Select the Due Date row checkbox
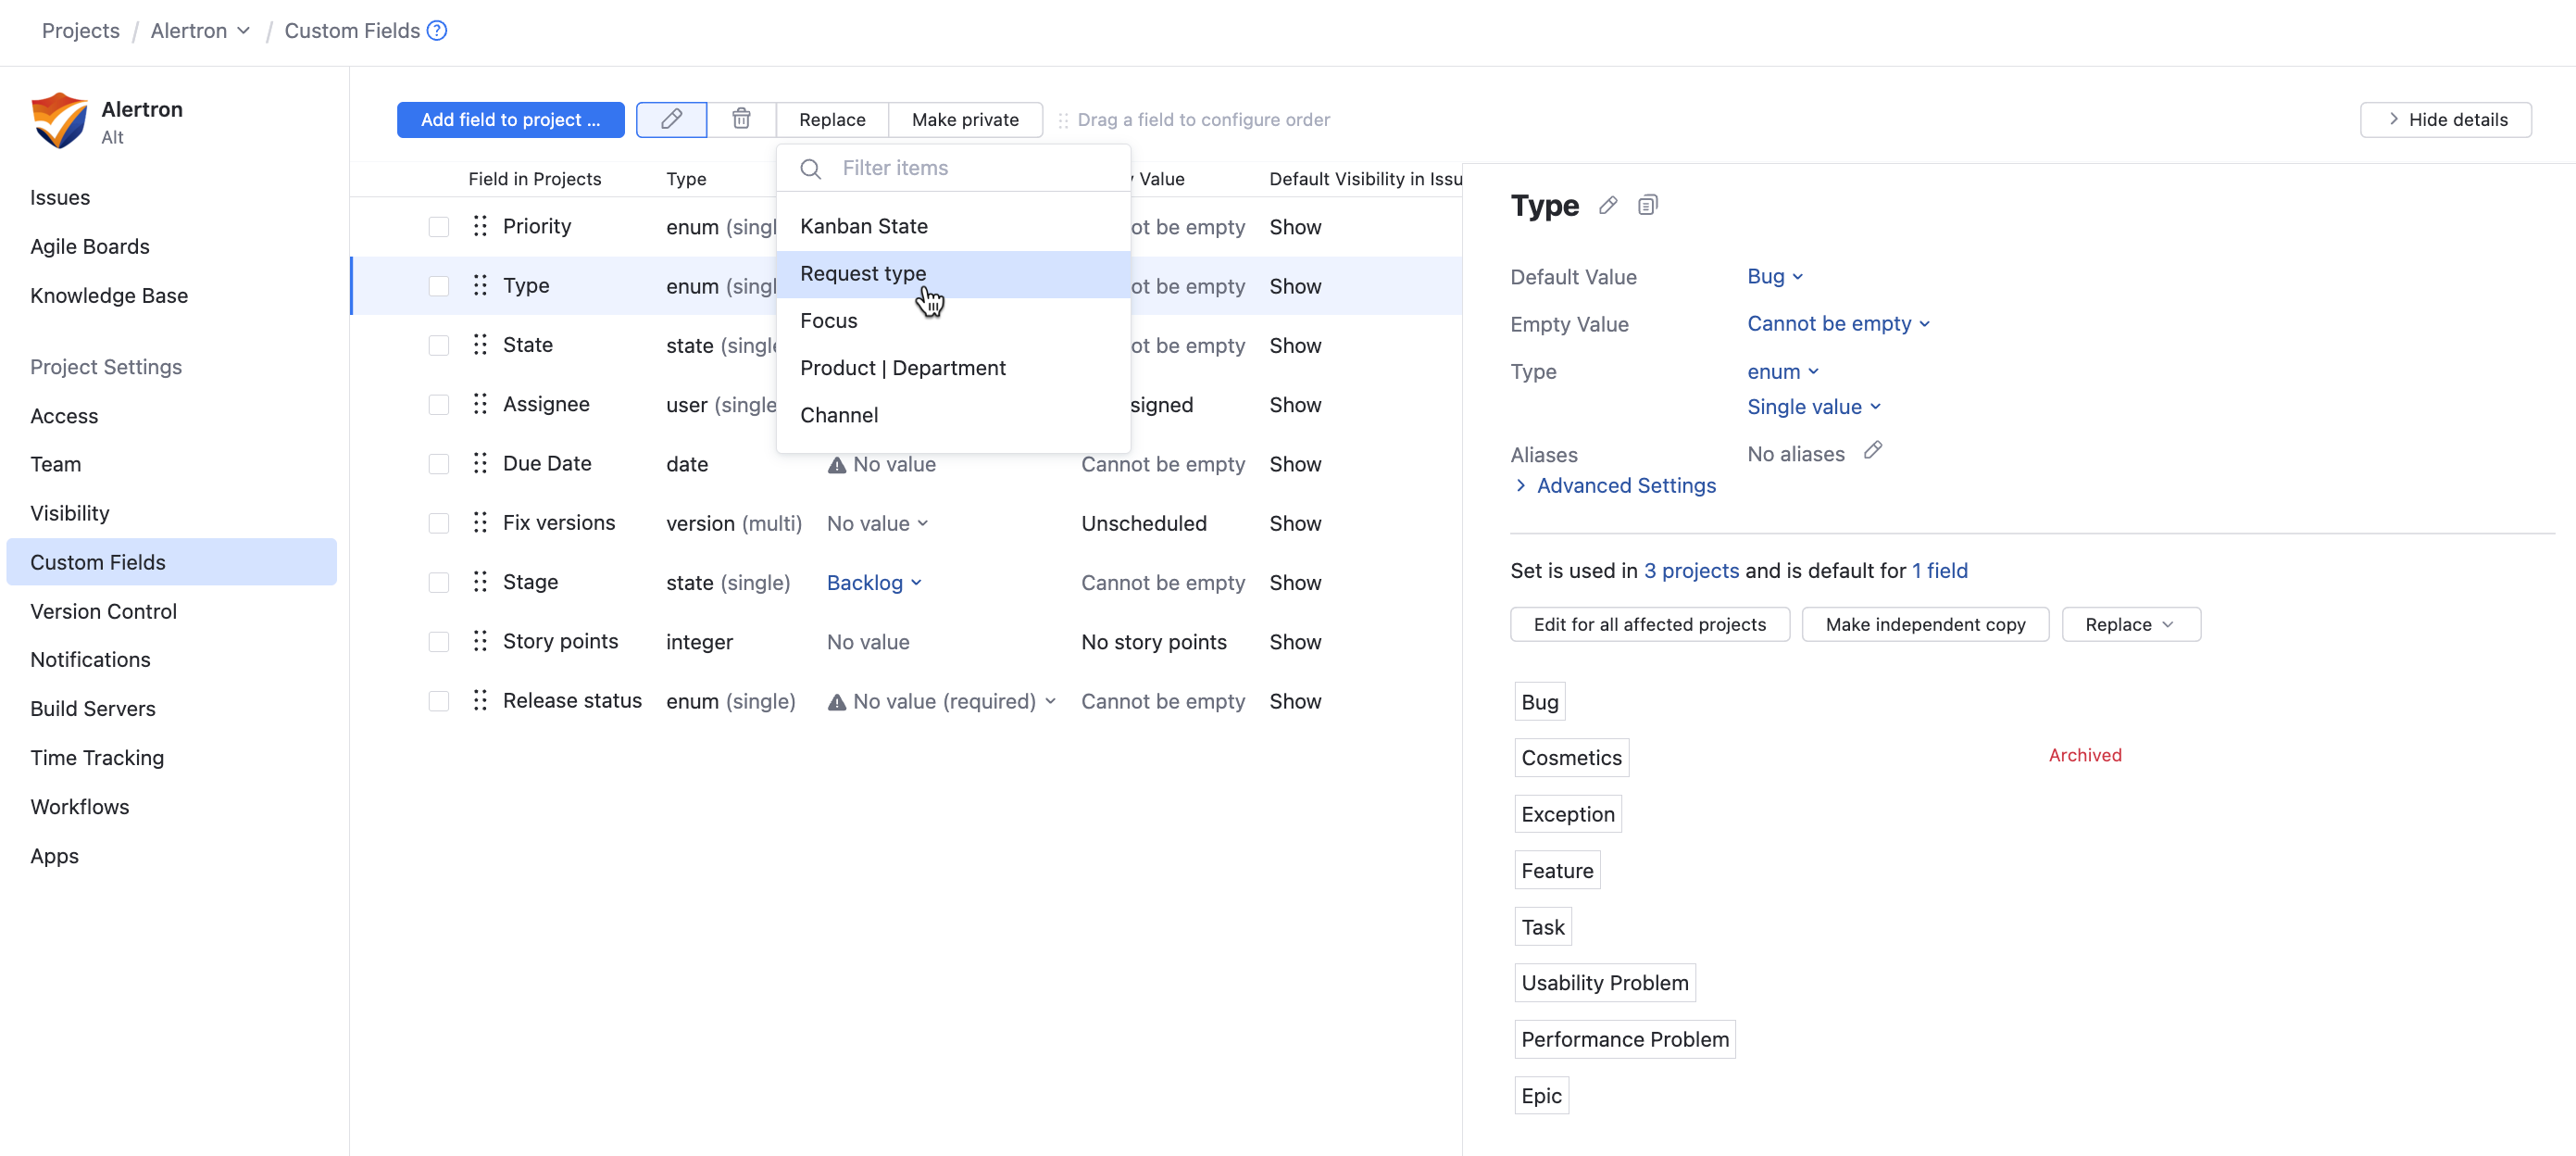Screen dimensions: 2576x1156 (x=438, y=464)
